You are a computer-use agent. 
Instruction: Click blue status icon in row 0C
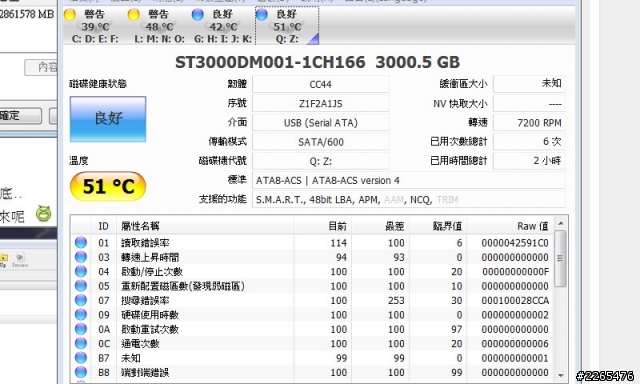pyautogui.click(x=81, y=343)
